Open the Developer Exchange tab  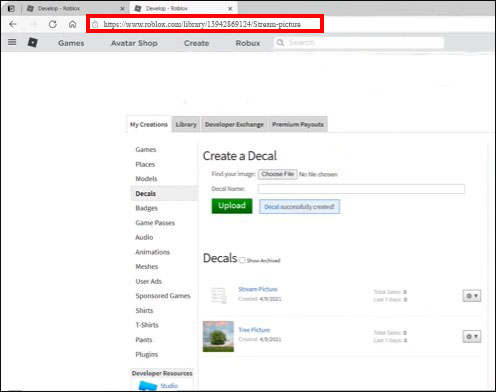click(234, 124)
